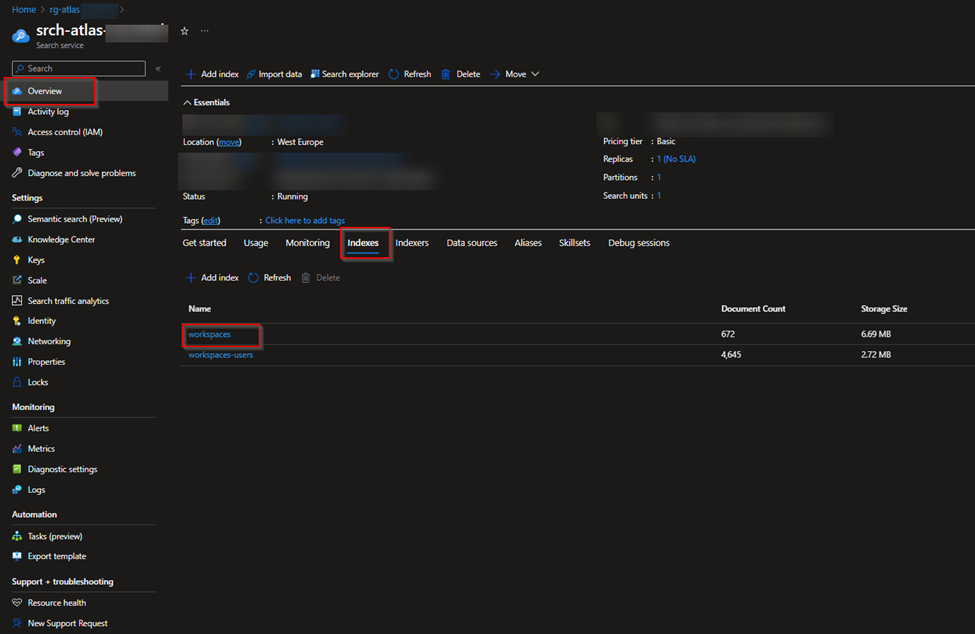975x634 pixels.
Task: Open the more options ellipsis menu
Action: pyautogui.click(x=205, y=32)
